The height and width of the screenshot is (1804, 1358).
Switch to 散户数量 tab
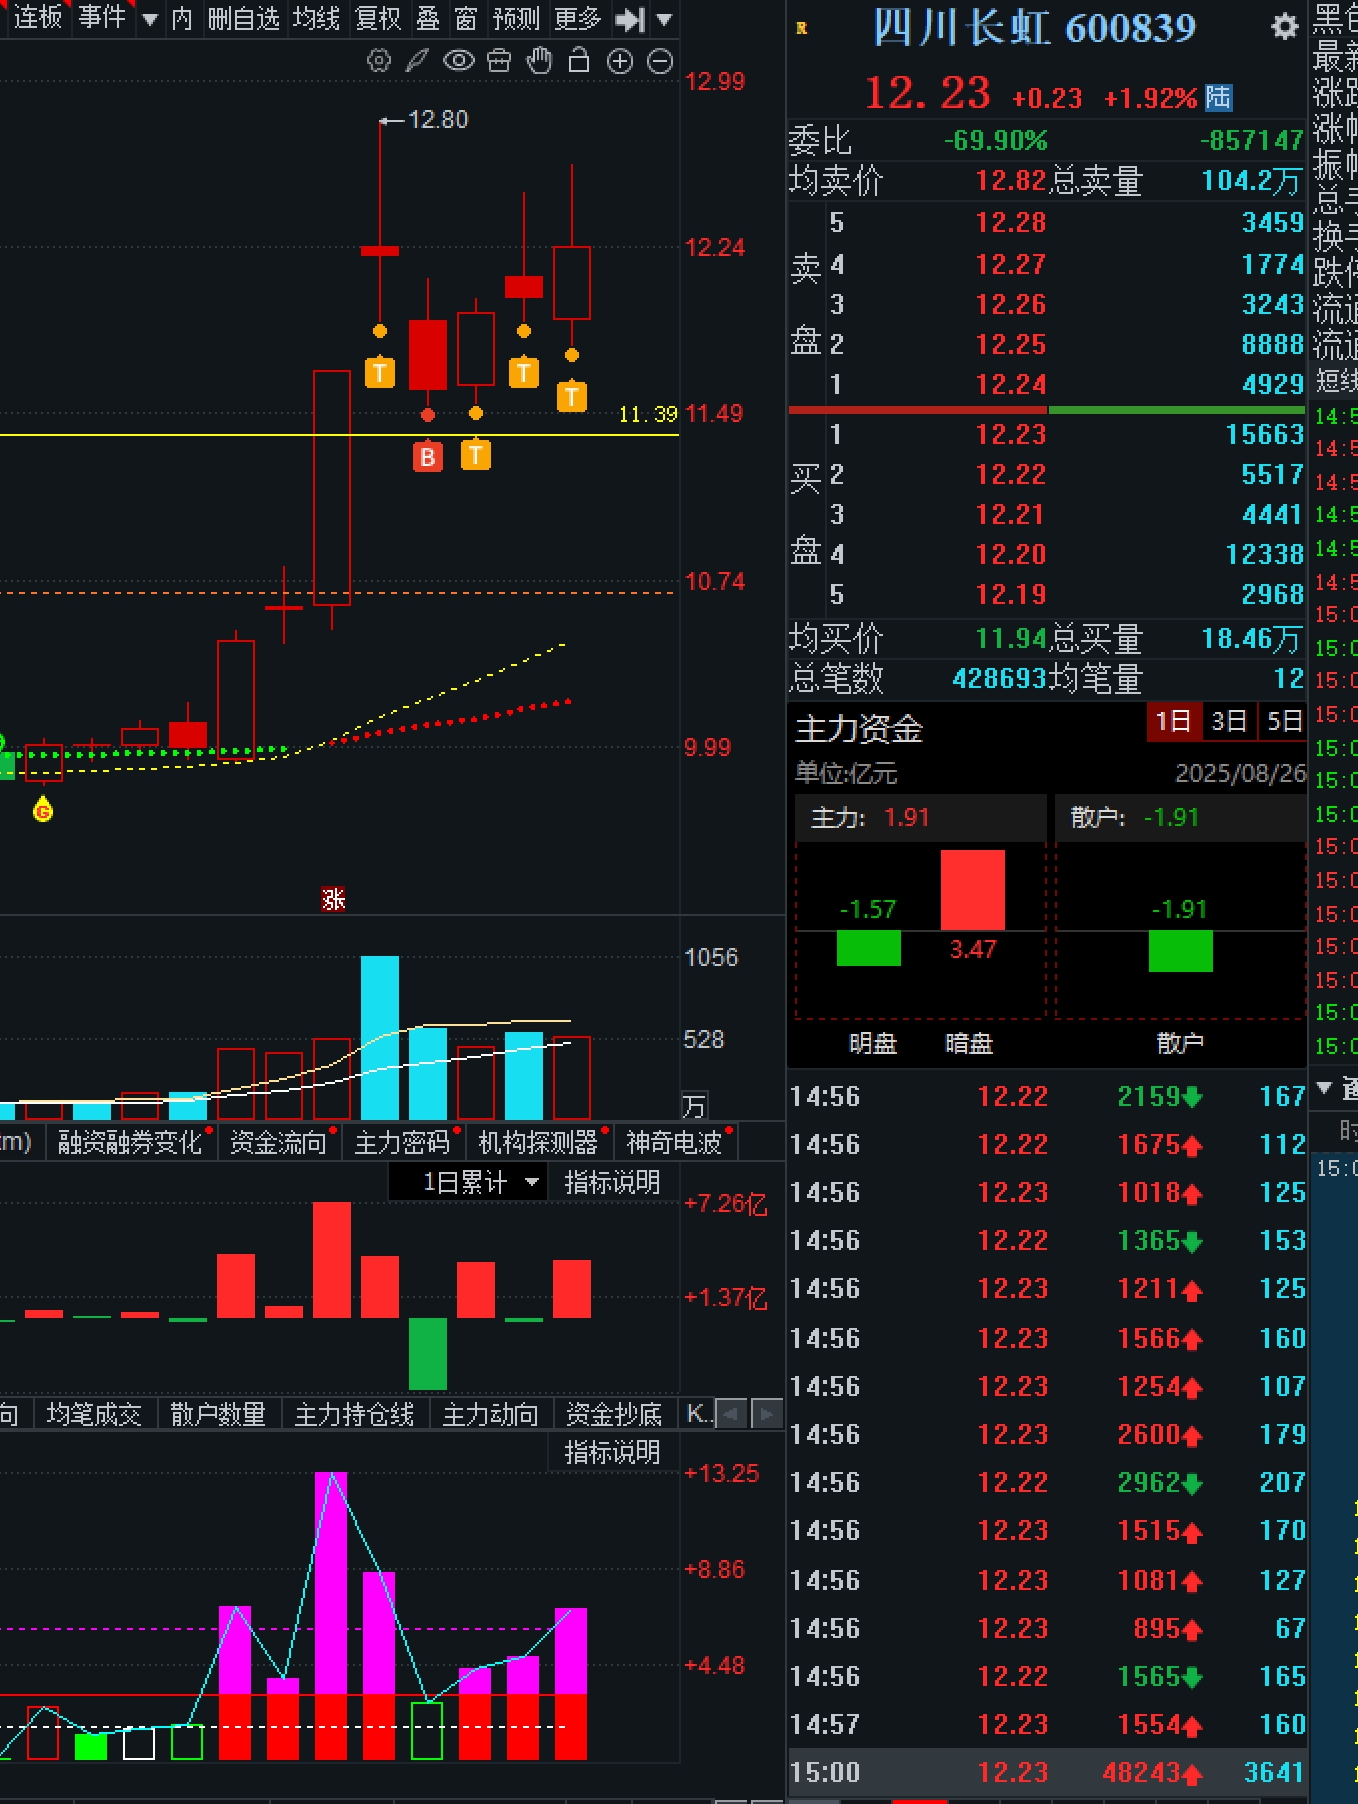point(218,1414)
